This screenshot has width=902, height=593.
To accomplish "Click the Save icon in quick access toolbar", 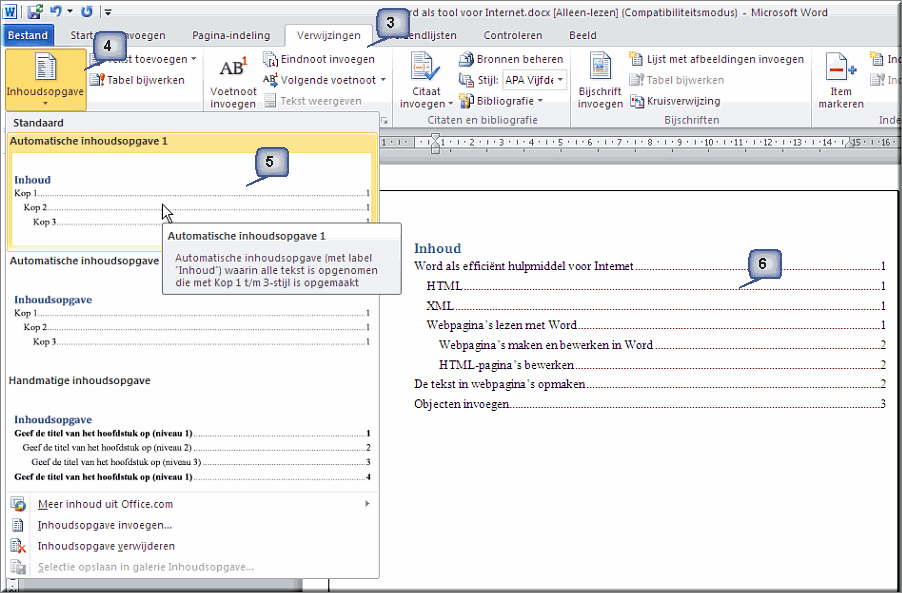I will (x=35, y=11).
